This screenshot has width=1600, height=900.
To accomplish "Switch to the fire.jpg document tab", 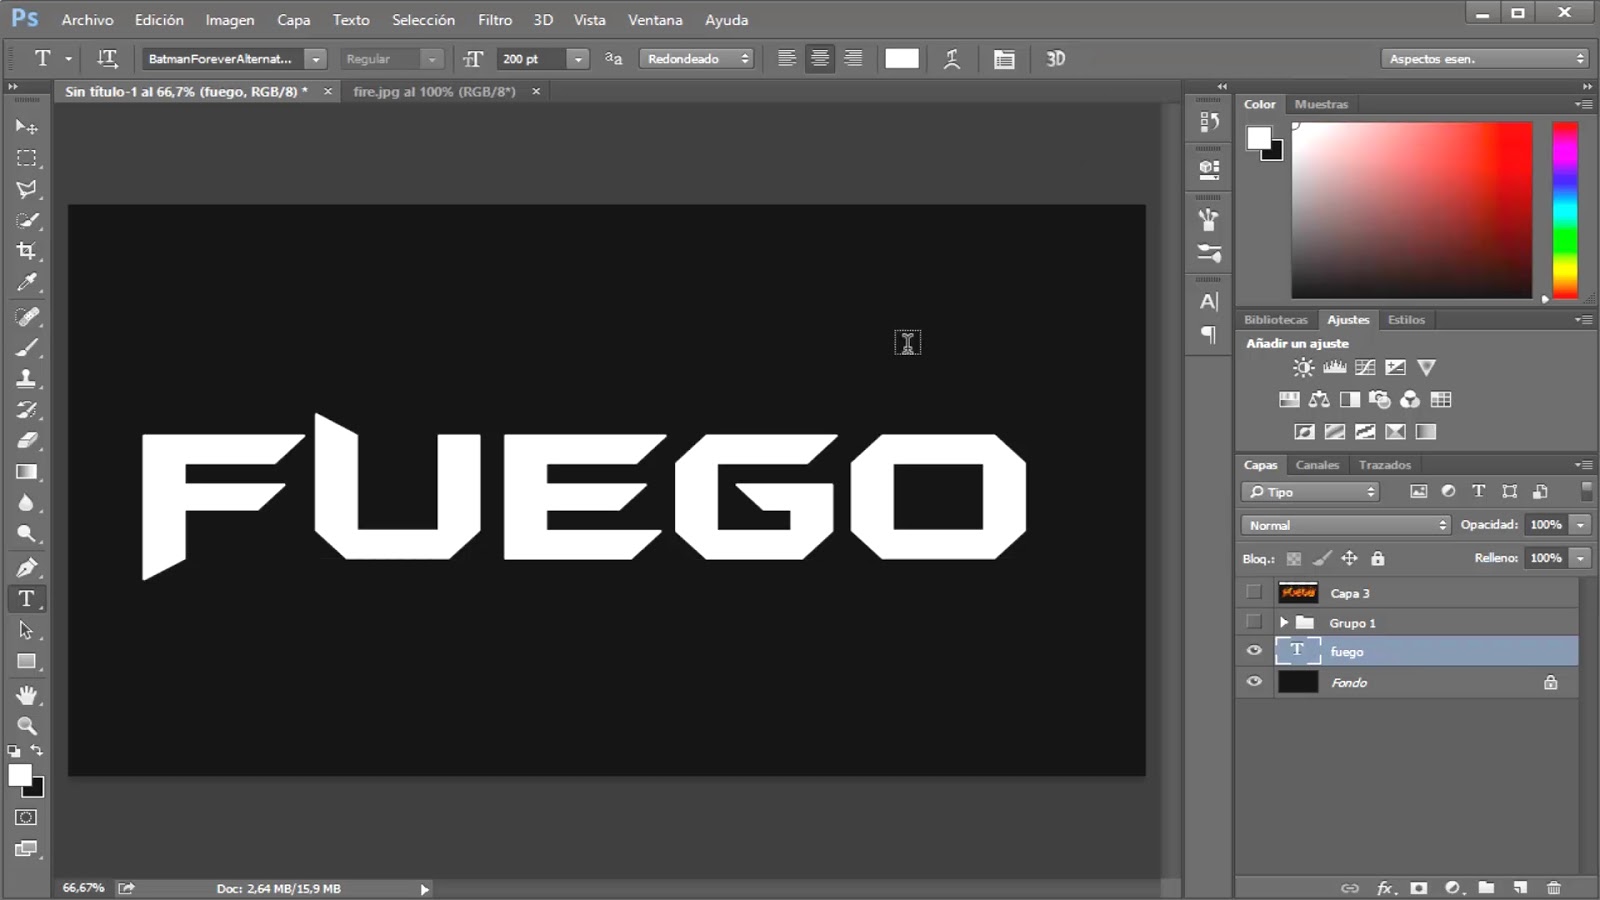I will coord(434,91).
